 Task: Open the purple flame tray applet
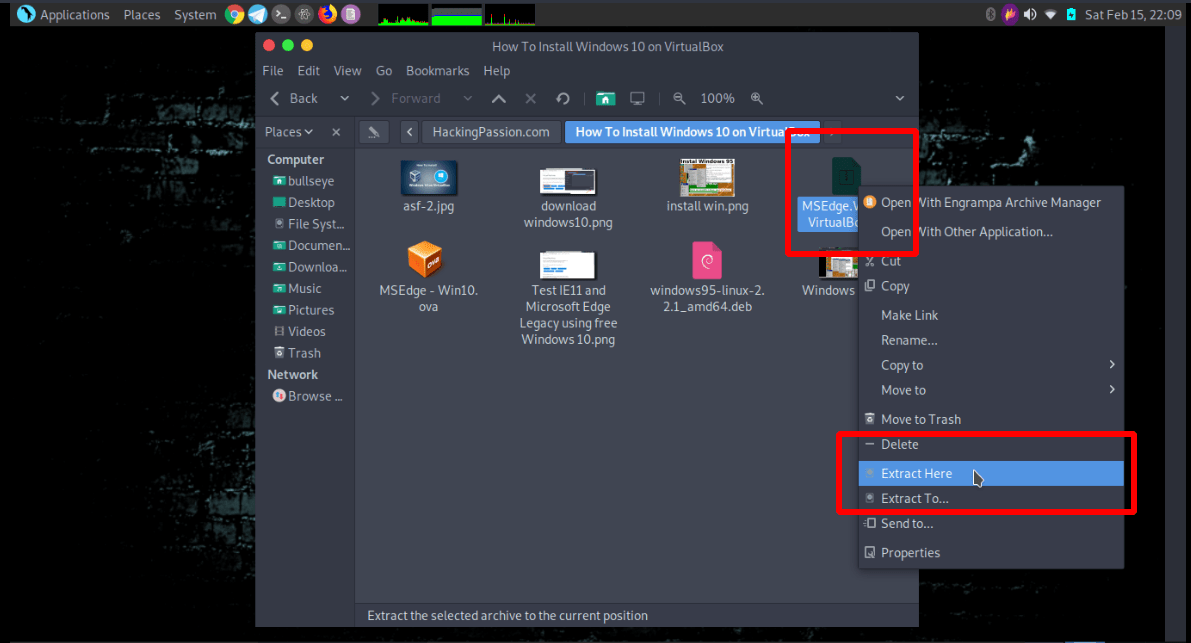tap(1009, 14)
